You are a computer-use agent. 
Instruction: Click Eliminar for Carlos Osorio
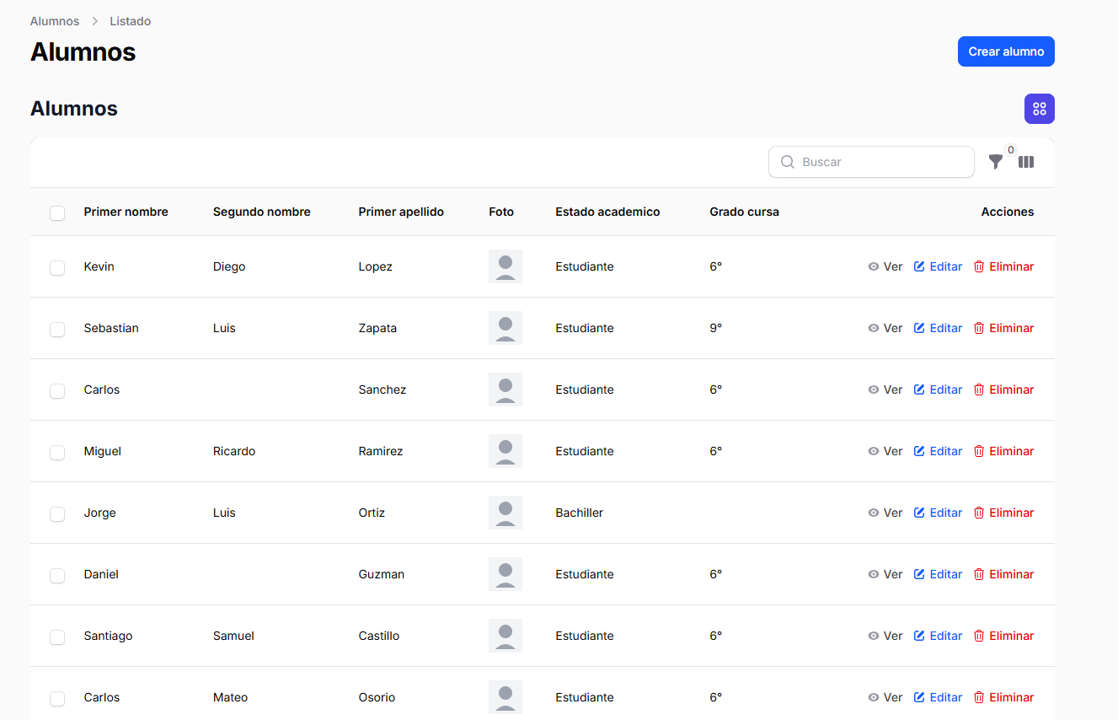[x=1010, y=697]
